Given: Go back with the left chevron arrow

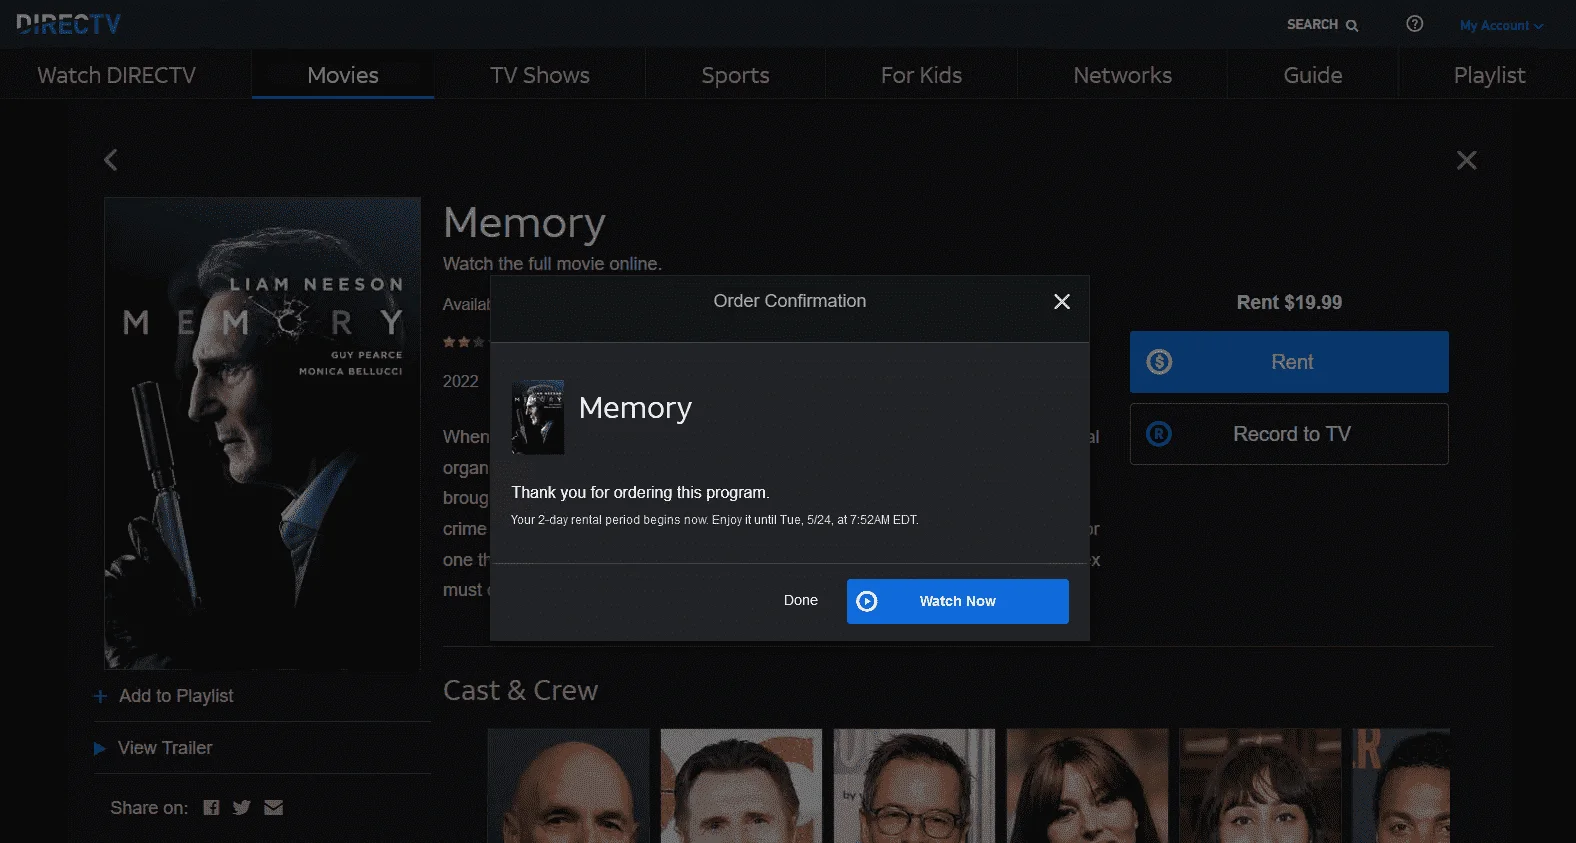Looking at the screenshot, I should (111, 160).
